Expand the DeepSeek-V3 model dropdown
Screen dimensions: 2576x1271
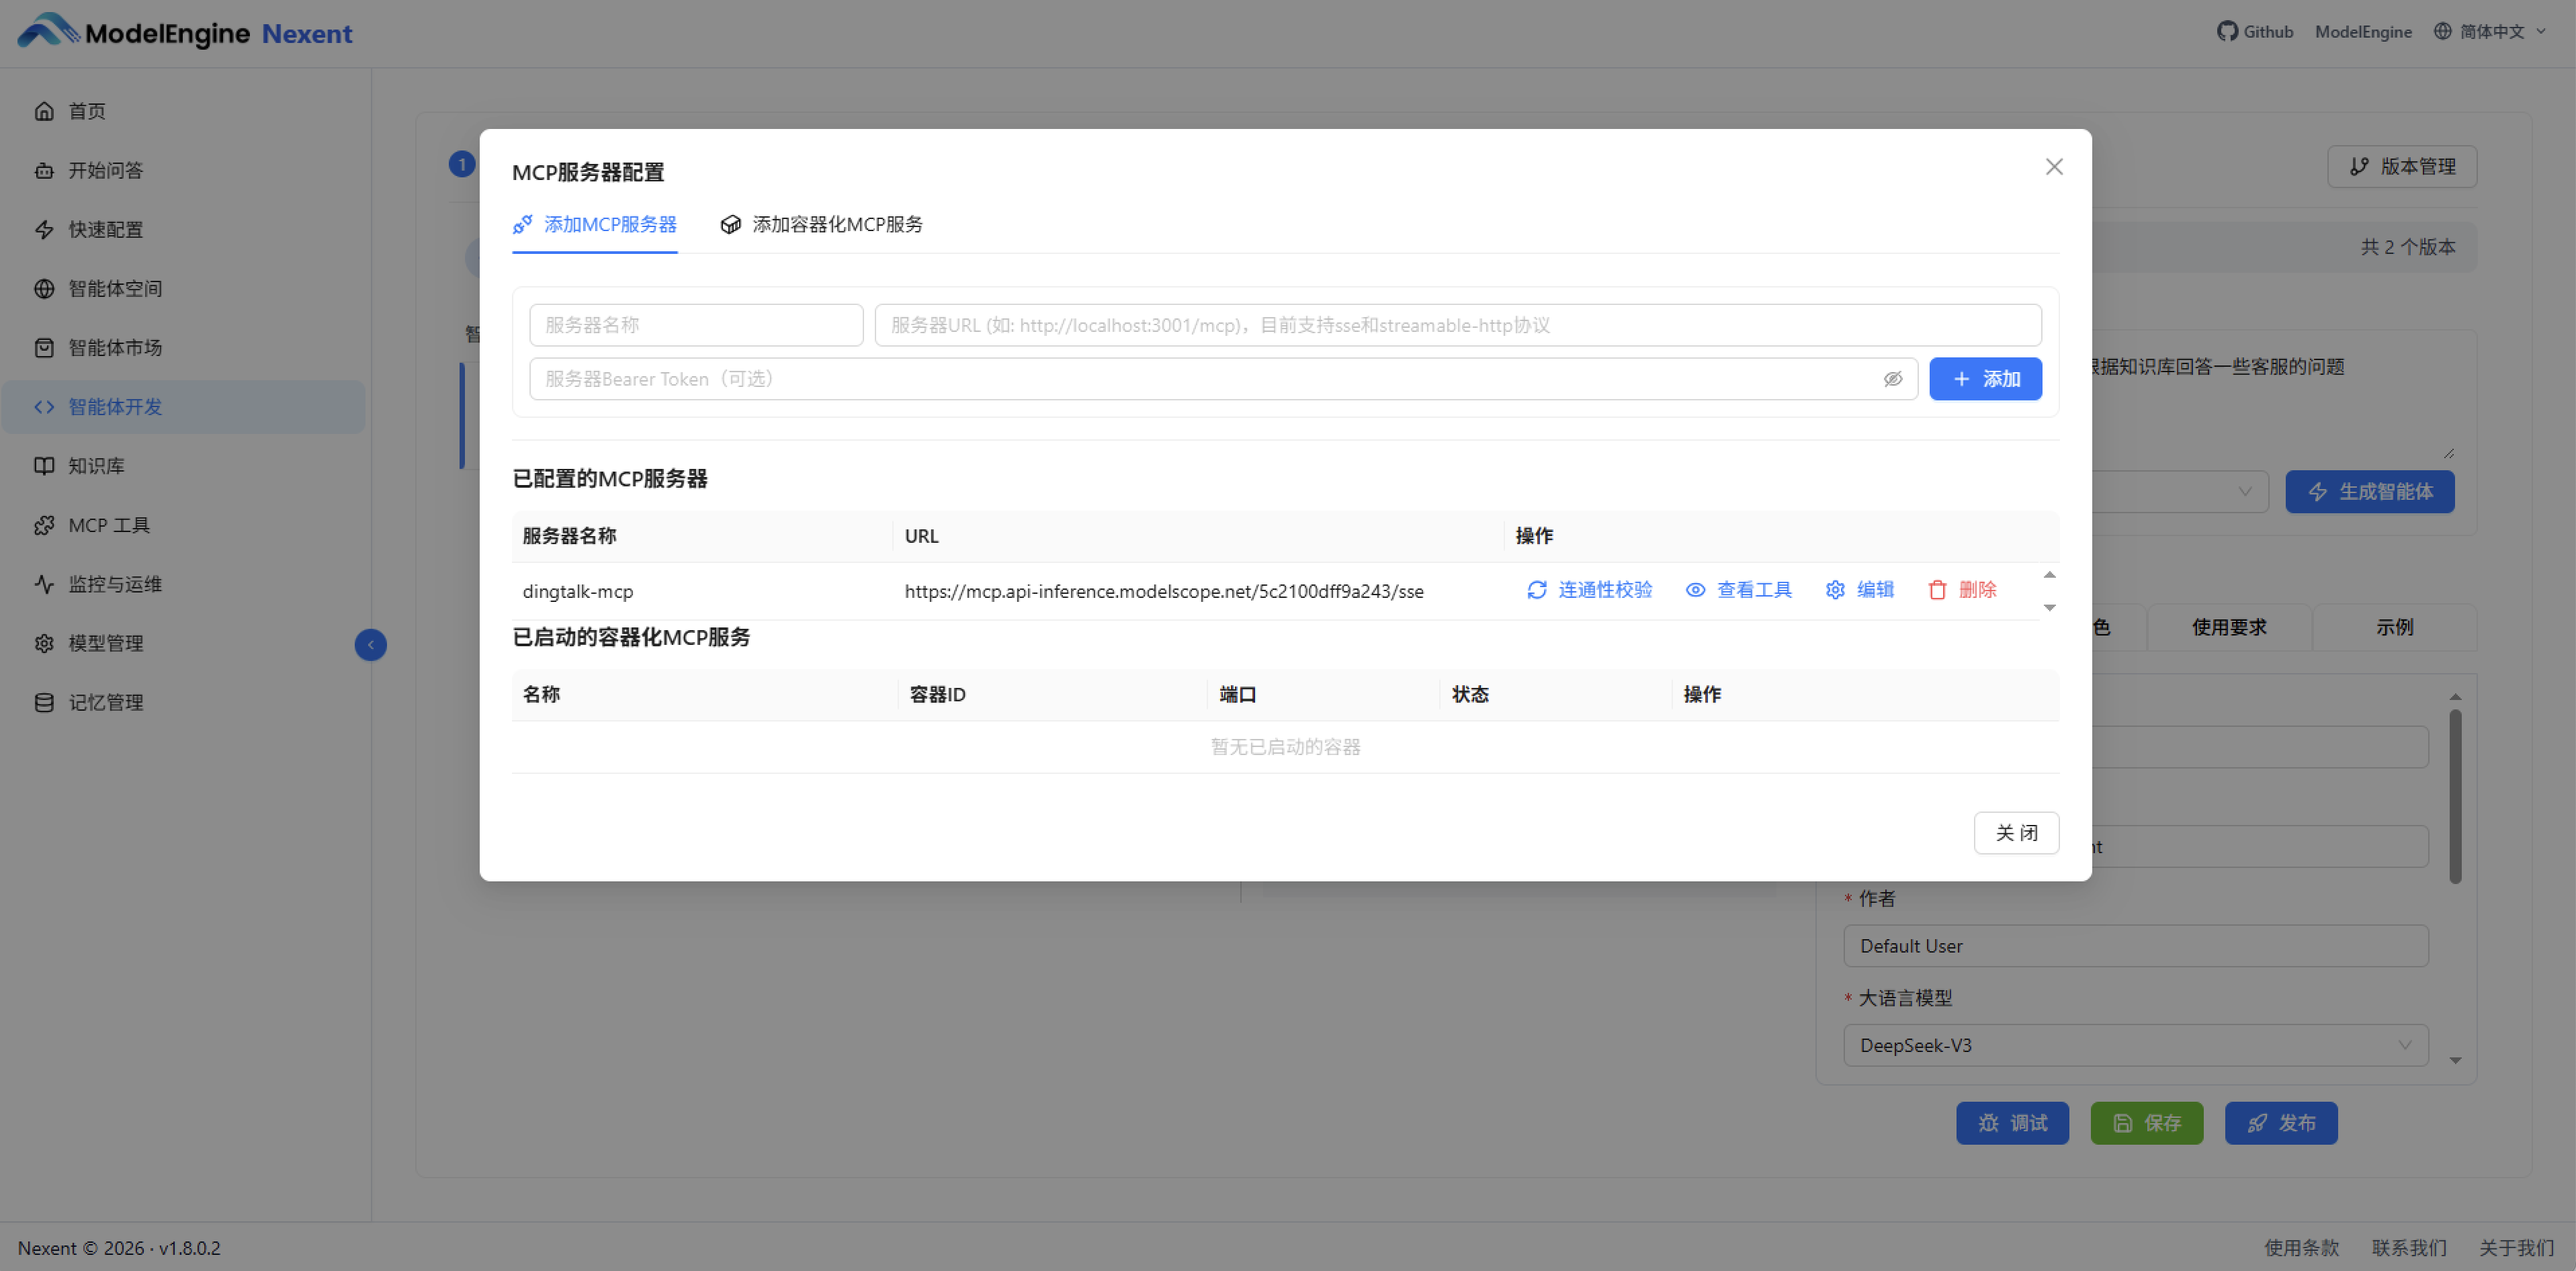tap(2135, 1045)
